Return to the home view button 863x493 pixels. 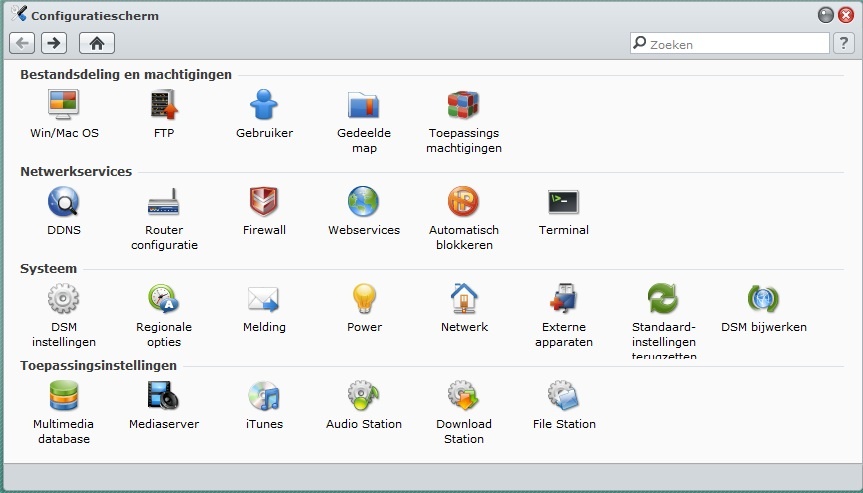point(97,43)
